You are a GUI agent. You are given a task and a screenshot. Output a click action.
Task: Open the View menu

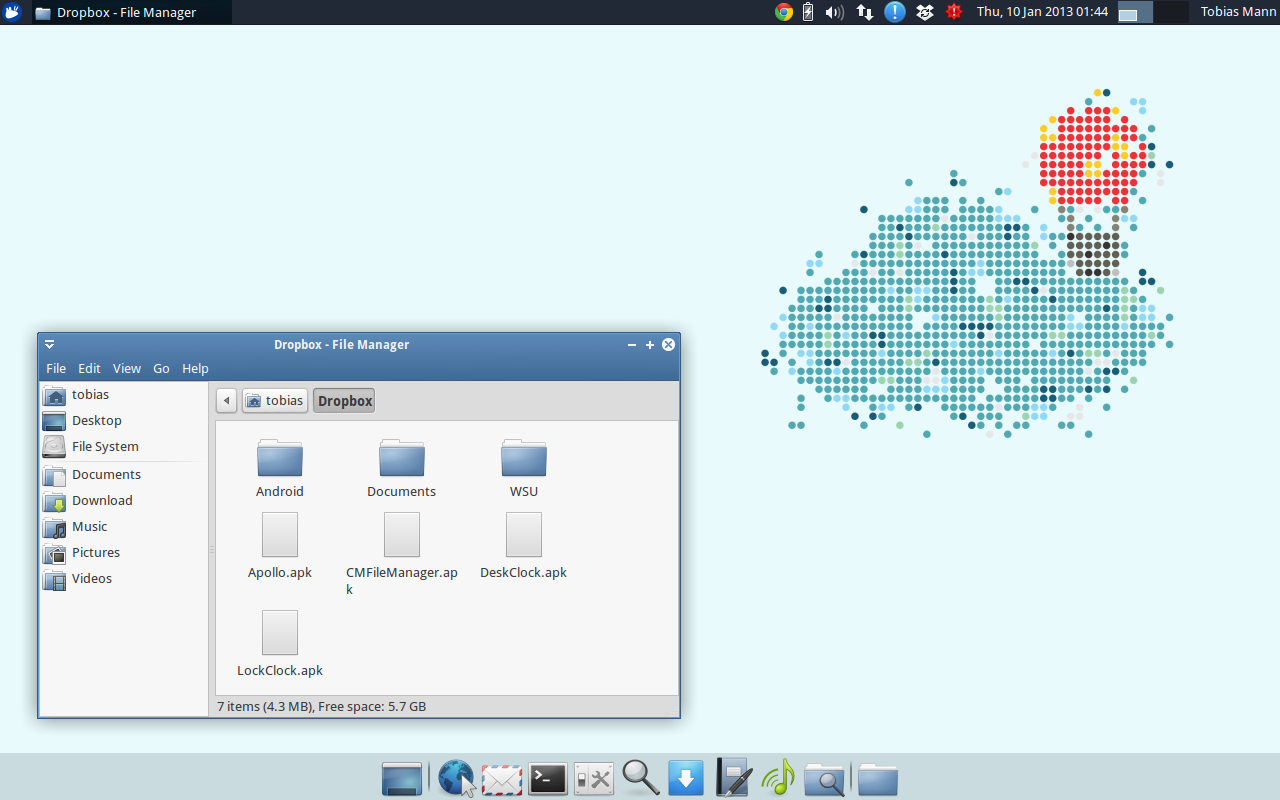(127, 369)
